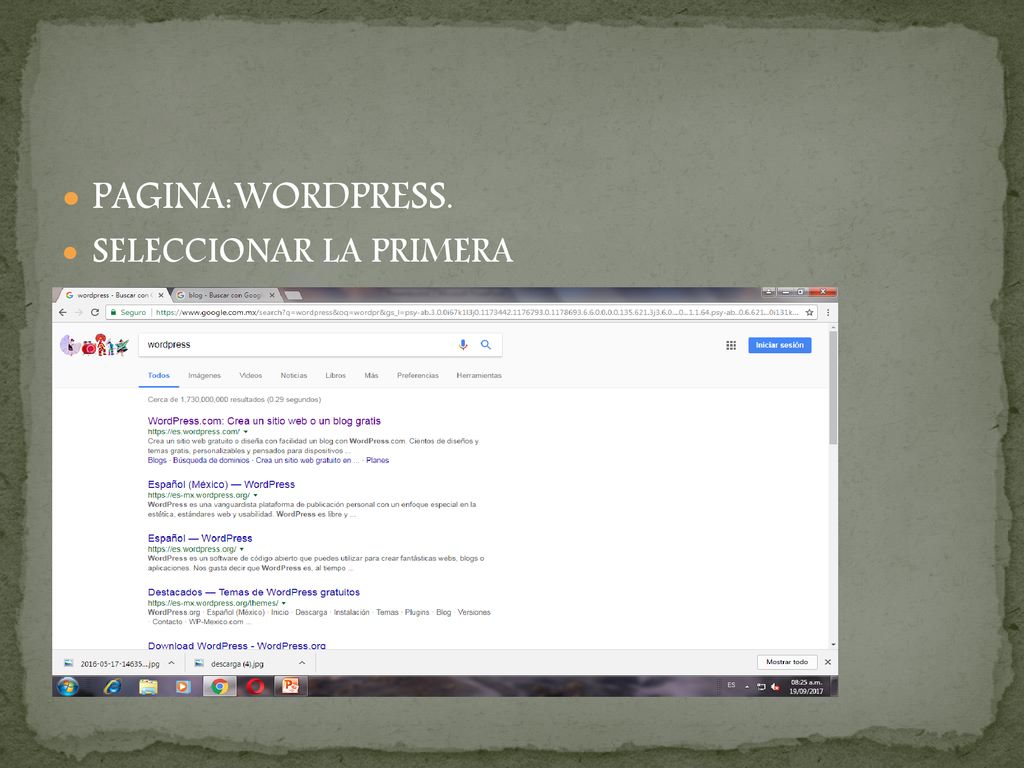Image resolution: width=1024 pixels, height=768 pixels.
Task: Open WordPress.com: Crea un sitio web result
Action: [264, 421]
